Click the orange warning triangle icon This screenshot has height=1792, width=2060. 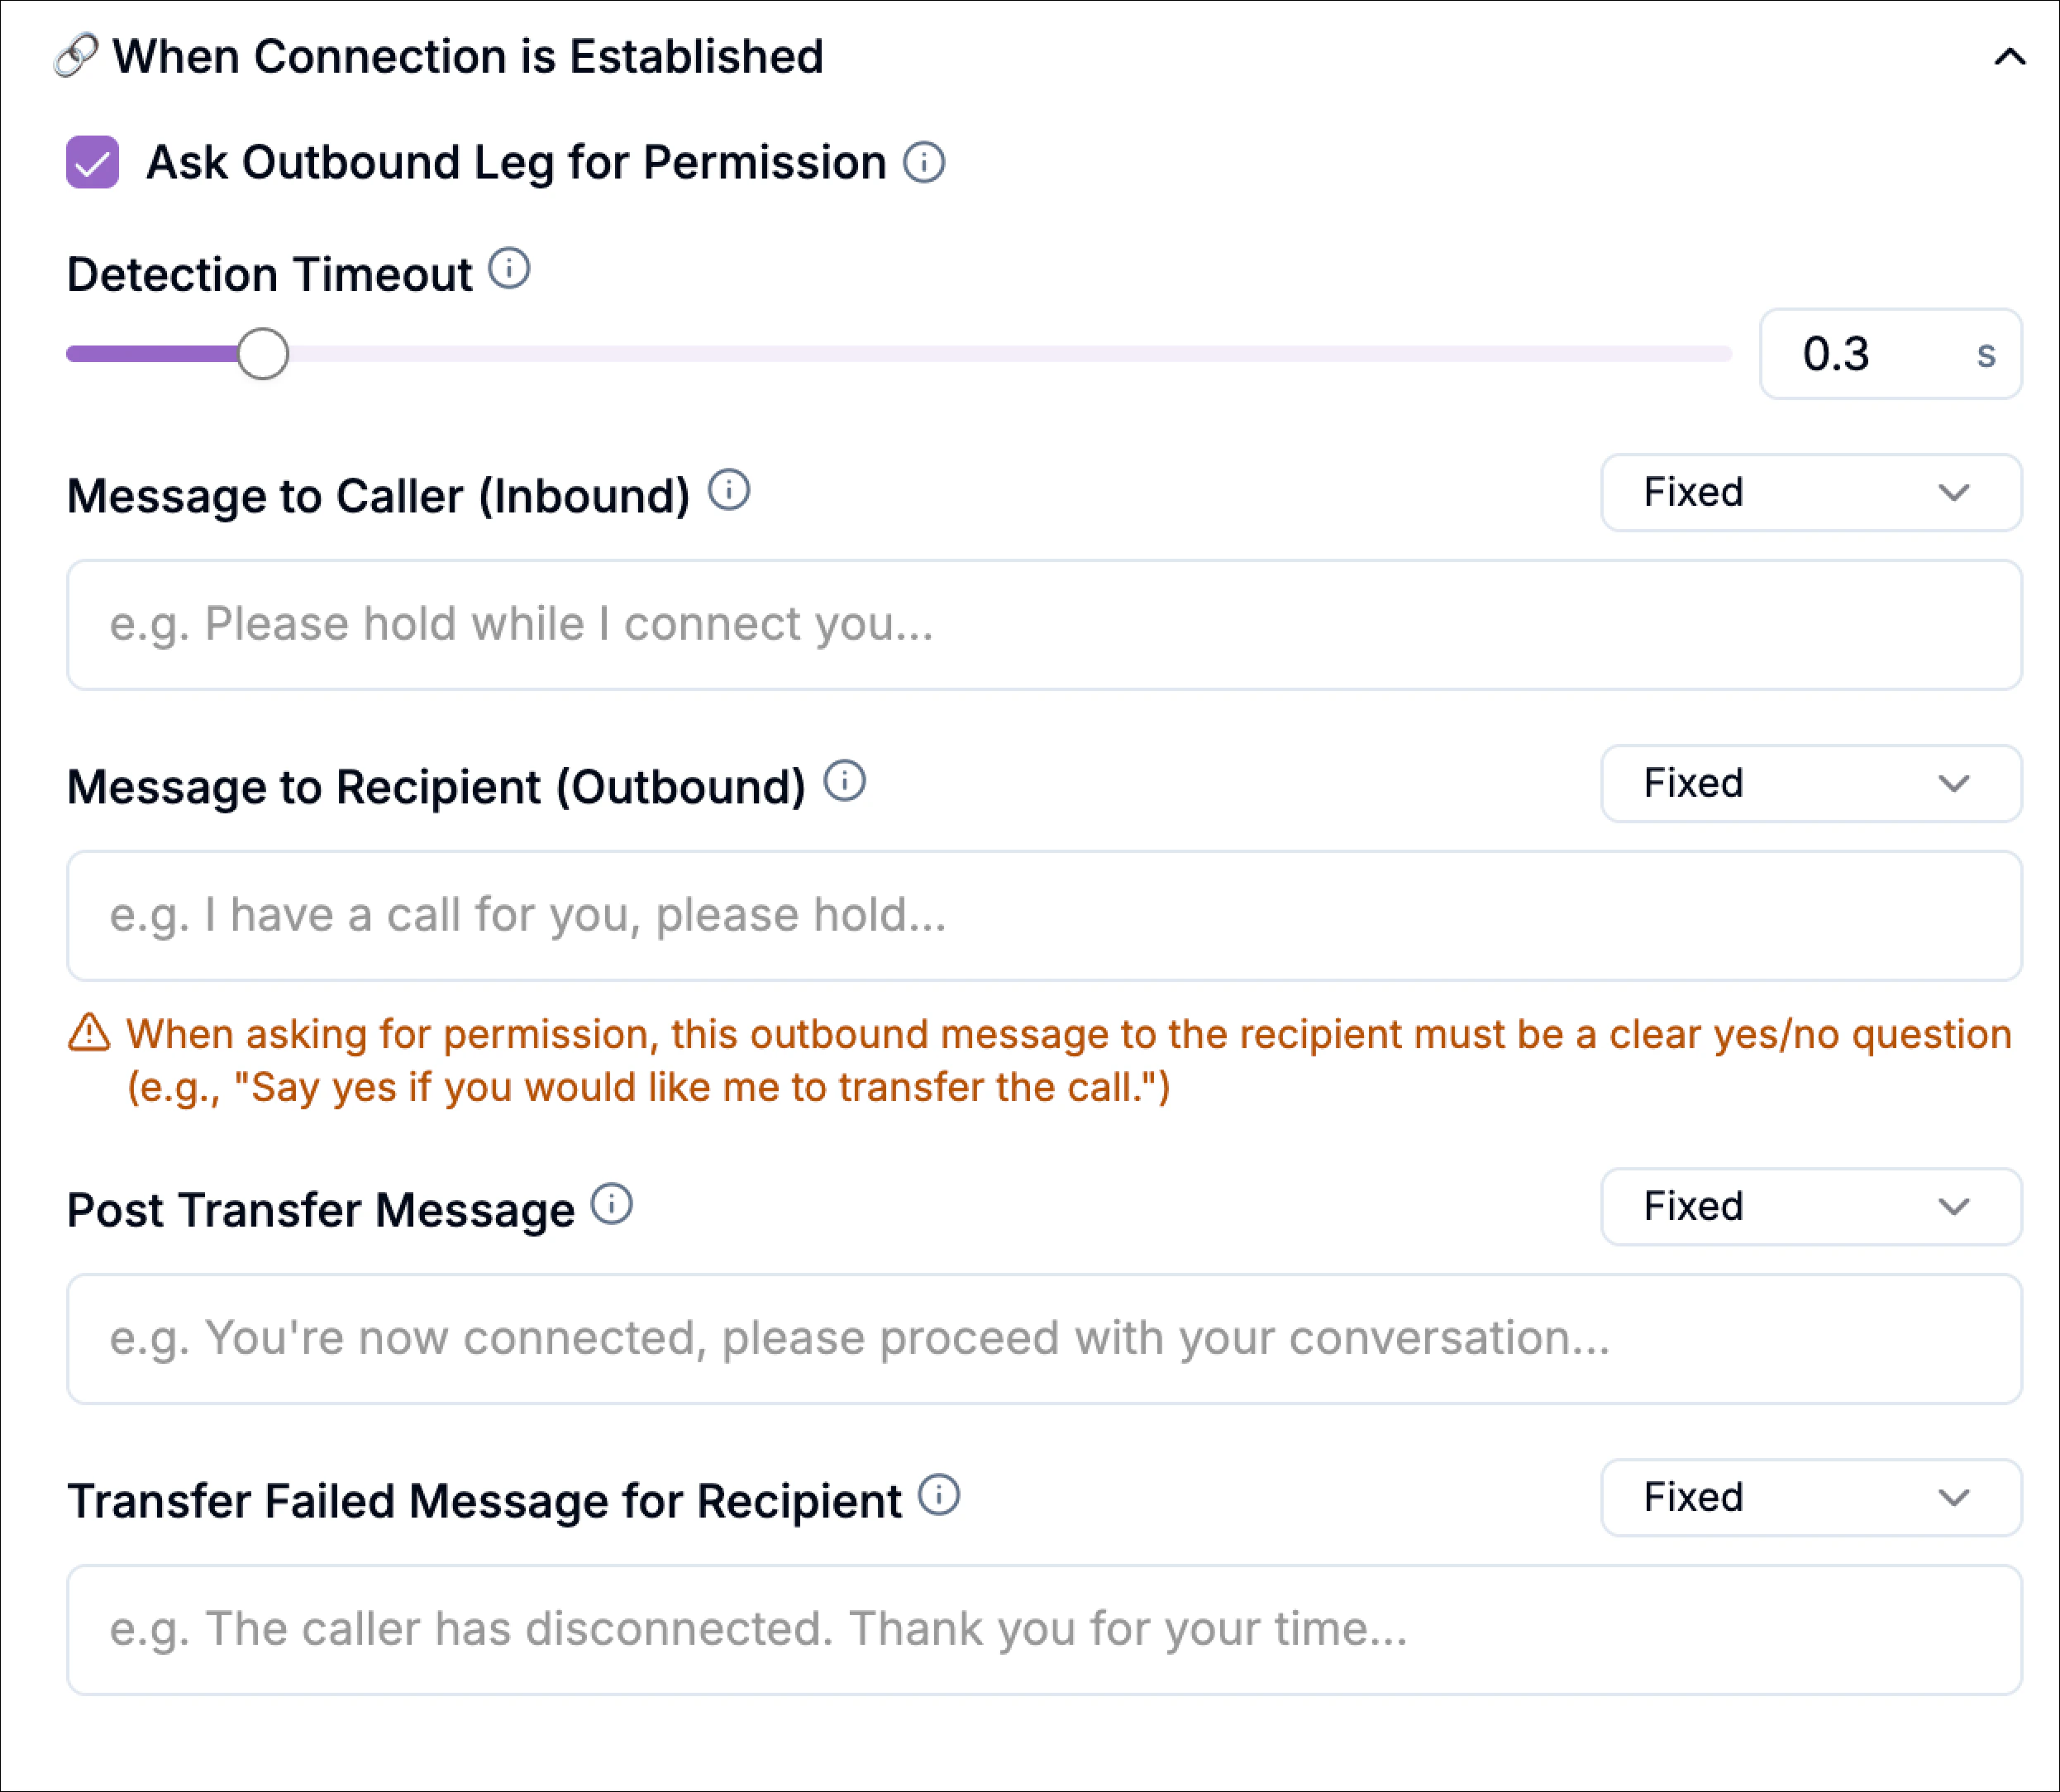(89, 1033)
